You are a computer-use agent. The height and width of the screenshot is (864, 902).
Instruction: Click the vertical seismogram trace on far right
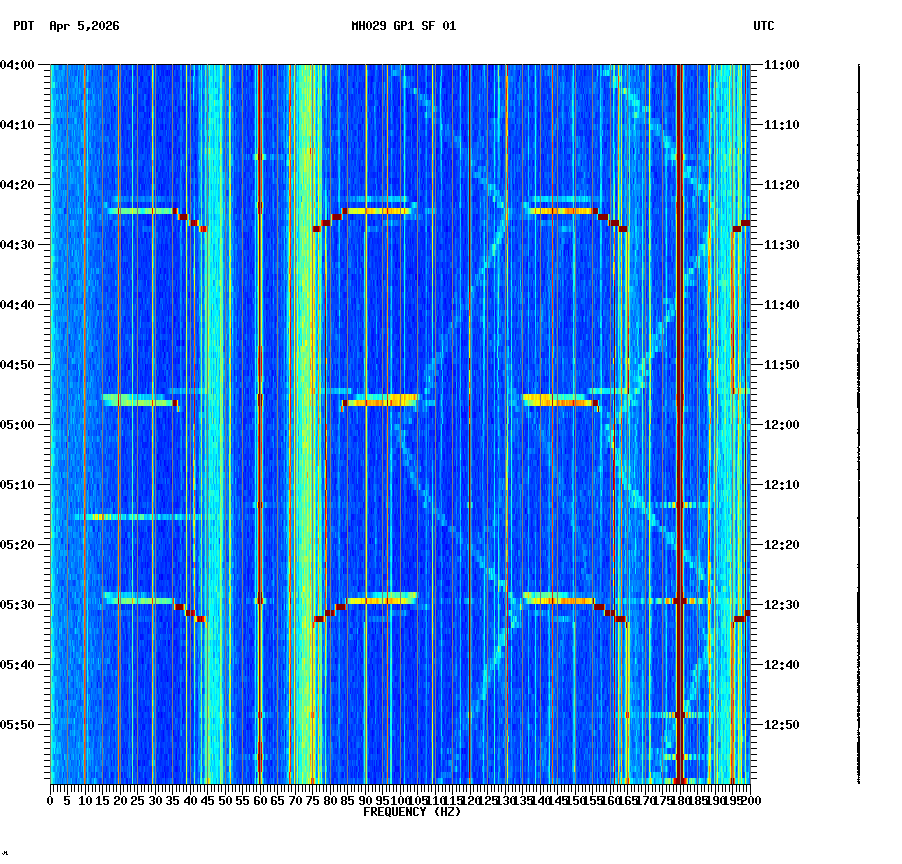click(858, 420)
